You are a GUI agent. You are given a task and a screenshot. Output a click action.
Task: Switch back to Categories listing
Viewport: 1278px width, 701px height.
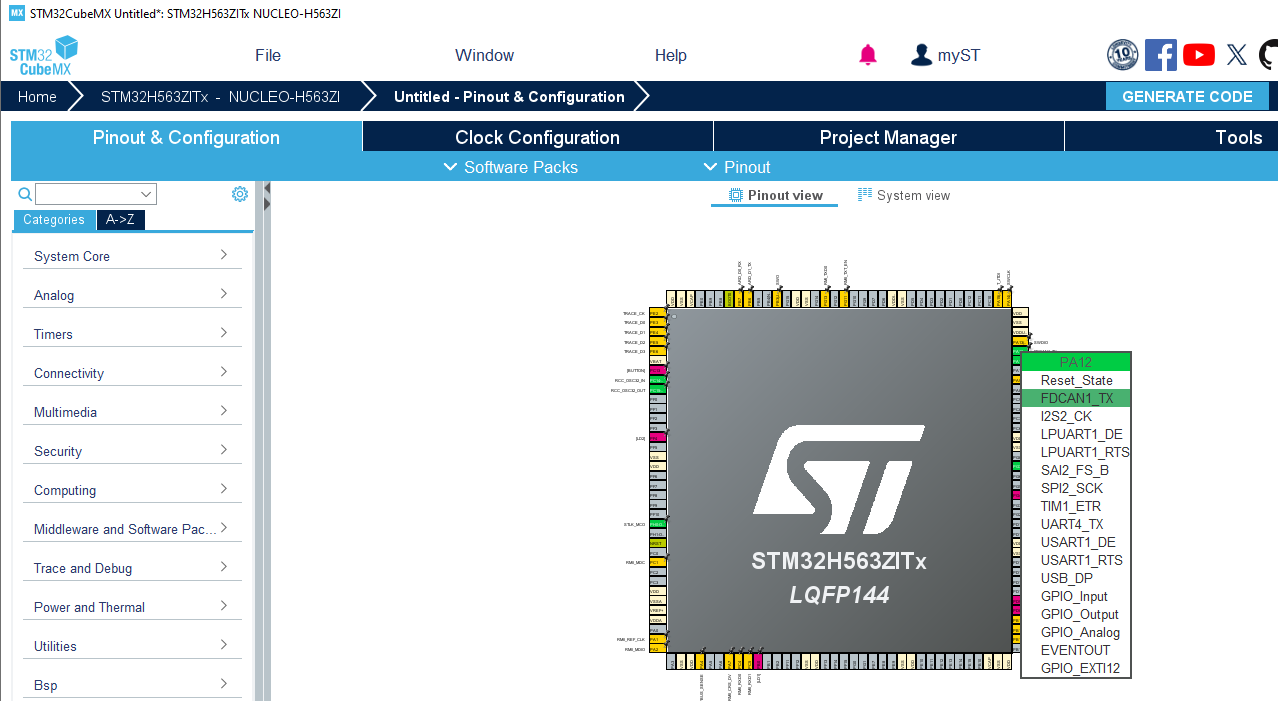(x=54, y=219)
